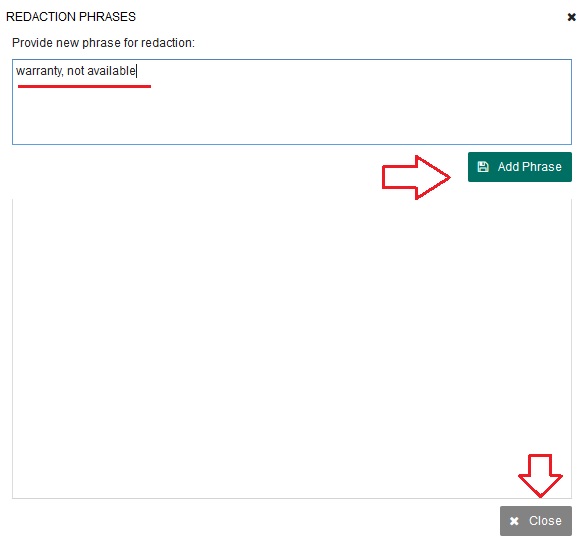Place cursor in blank area below typed phrase
Image resolution: width=588 pixels, height=560 pixels.
pyautogui.click(x=292, y=116)
